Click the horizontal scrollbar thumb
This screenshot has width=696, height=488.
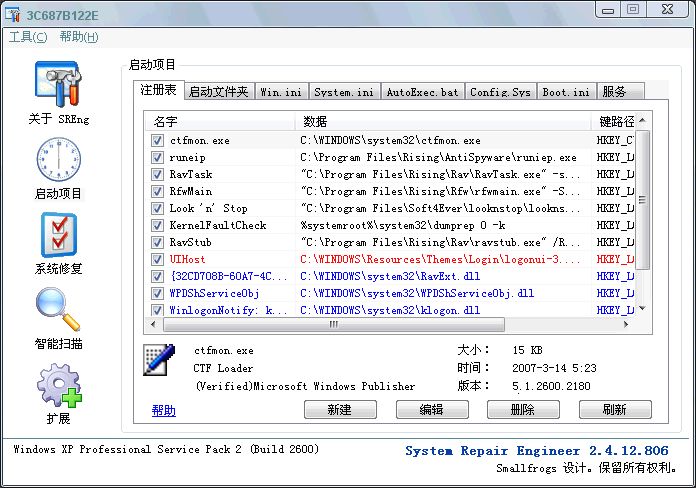pyautogui.click(x=334, y=325)
